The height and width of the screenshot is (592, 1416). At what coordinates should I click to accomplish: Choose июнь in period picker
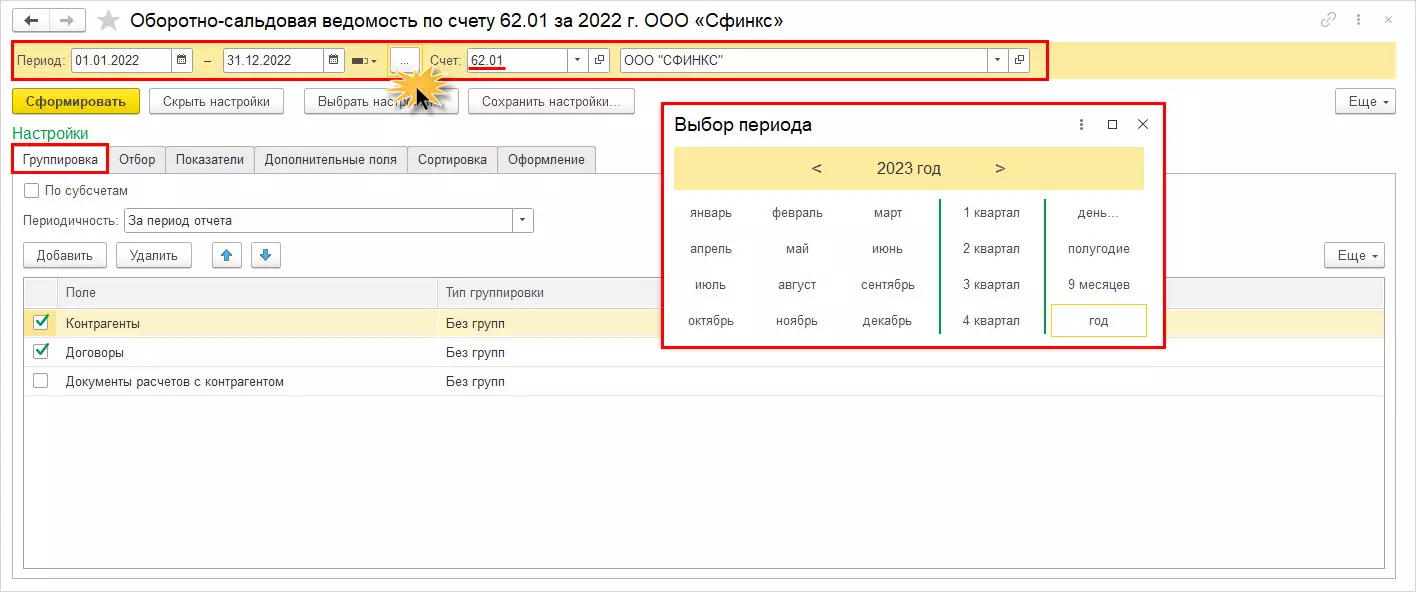coord(887,248)
